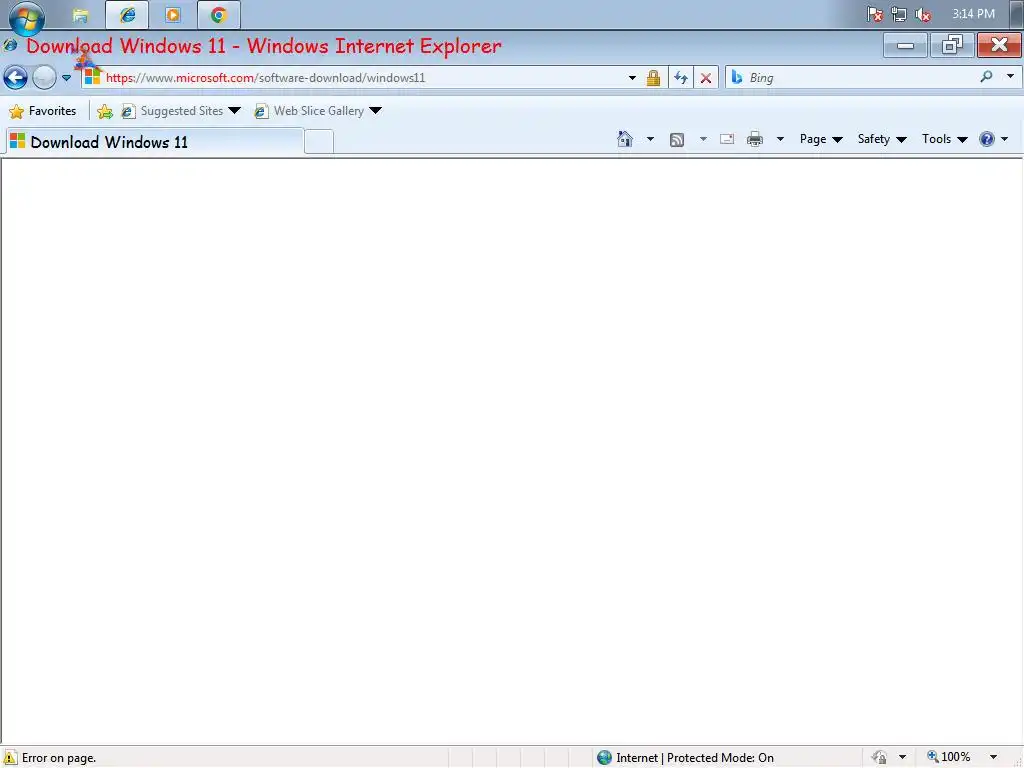Click the Action Center flag tray icon

875,14
